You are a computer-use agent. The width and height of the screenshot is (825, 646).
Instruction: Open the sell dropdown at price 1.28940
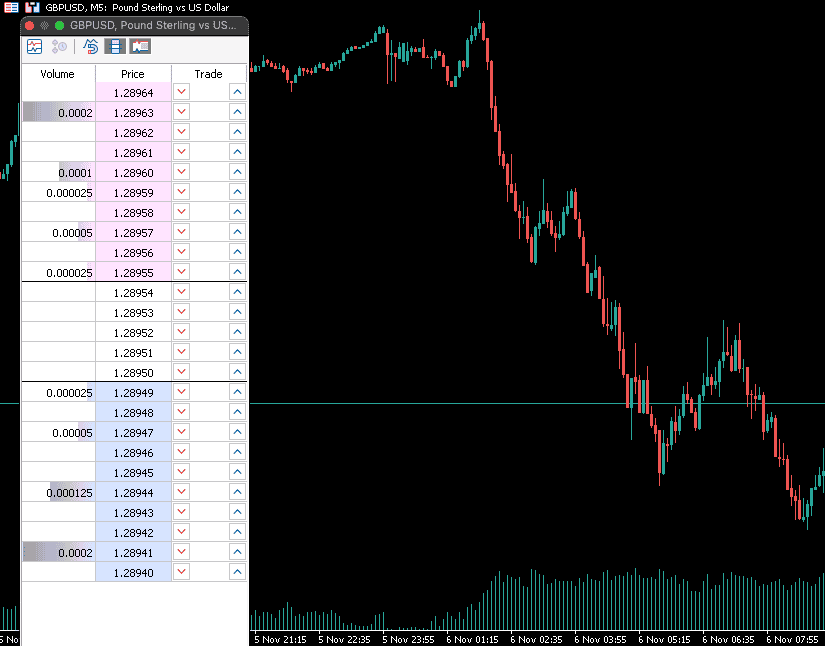pyautogui.click(x=180, y=571)
